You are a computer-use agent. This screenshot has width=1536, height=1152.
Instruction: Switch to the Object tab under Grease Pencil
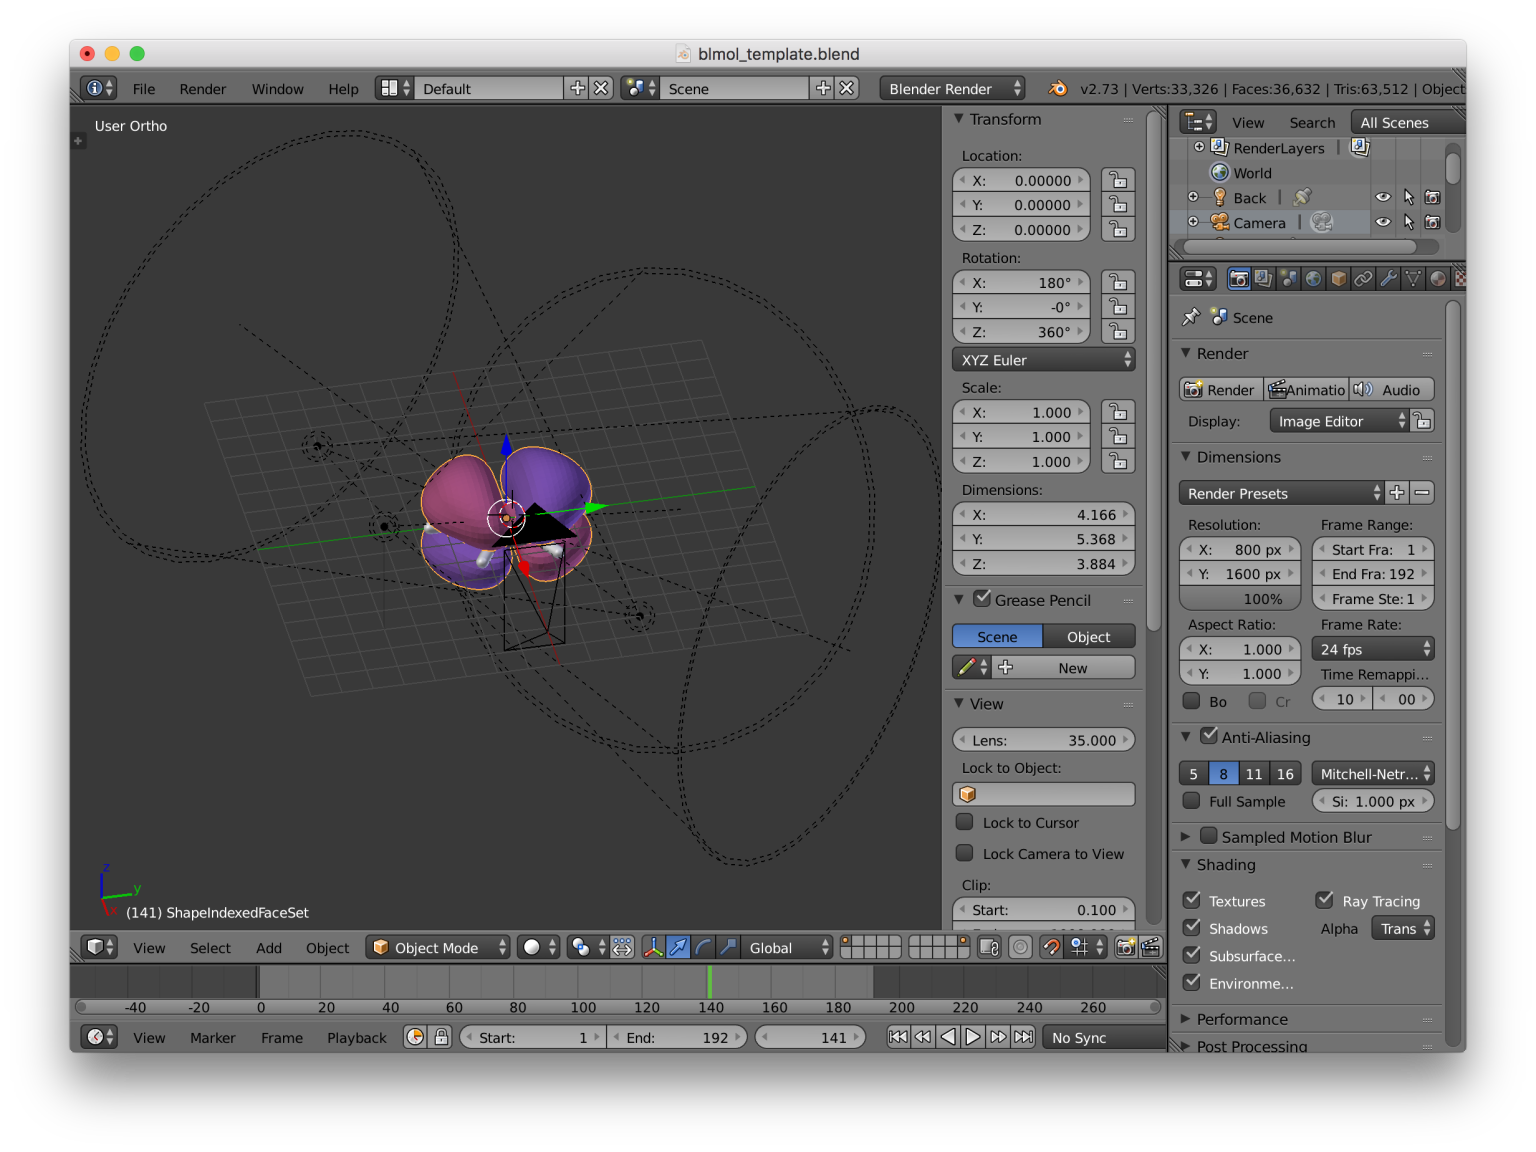pos(1088,636)
